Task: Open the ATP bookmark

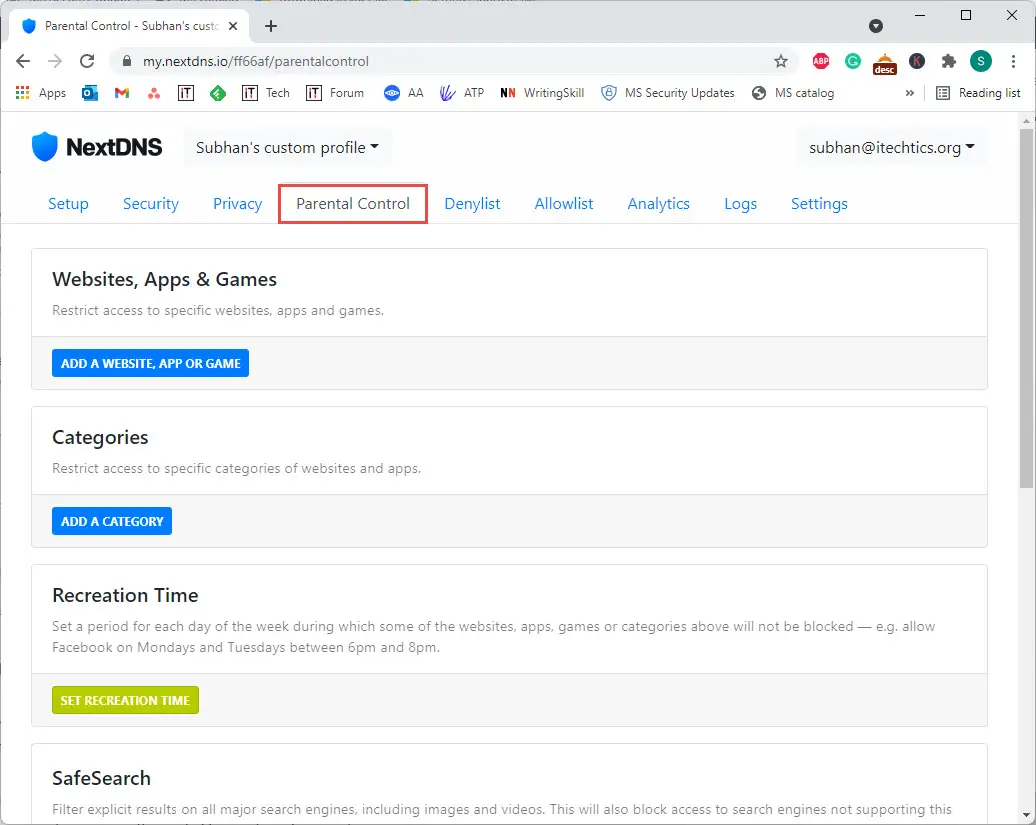Action: point(462,93)
